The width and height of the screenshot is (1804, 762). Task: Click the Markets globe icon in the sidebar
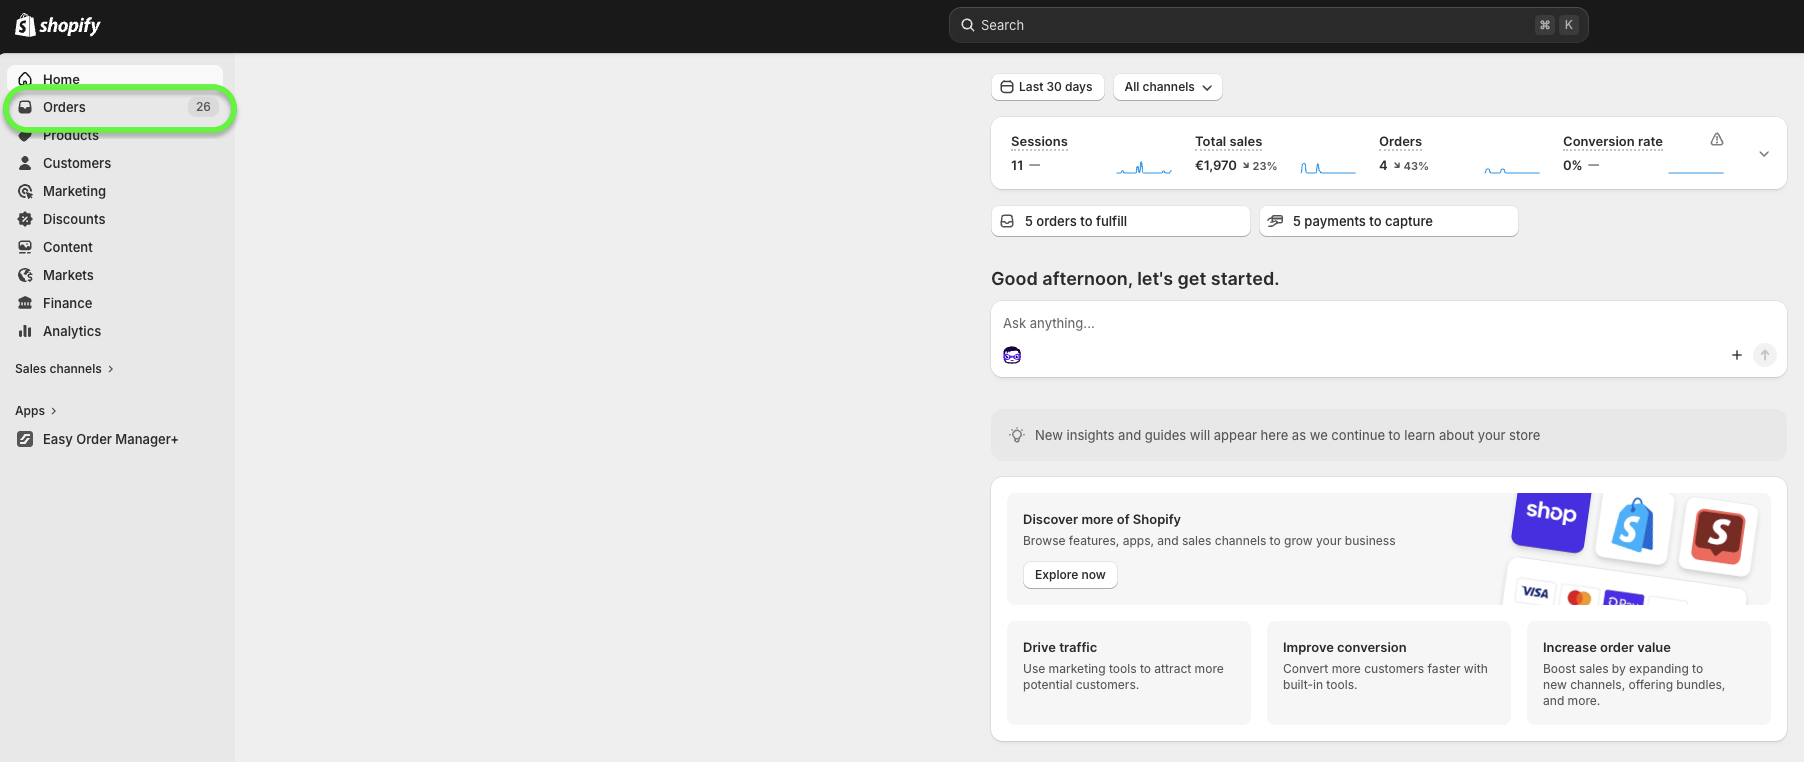click(25, 275)
